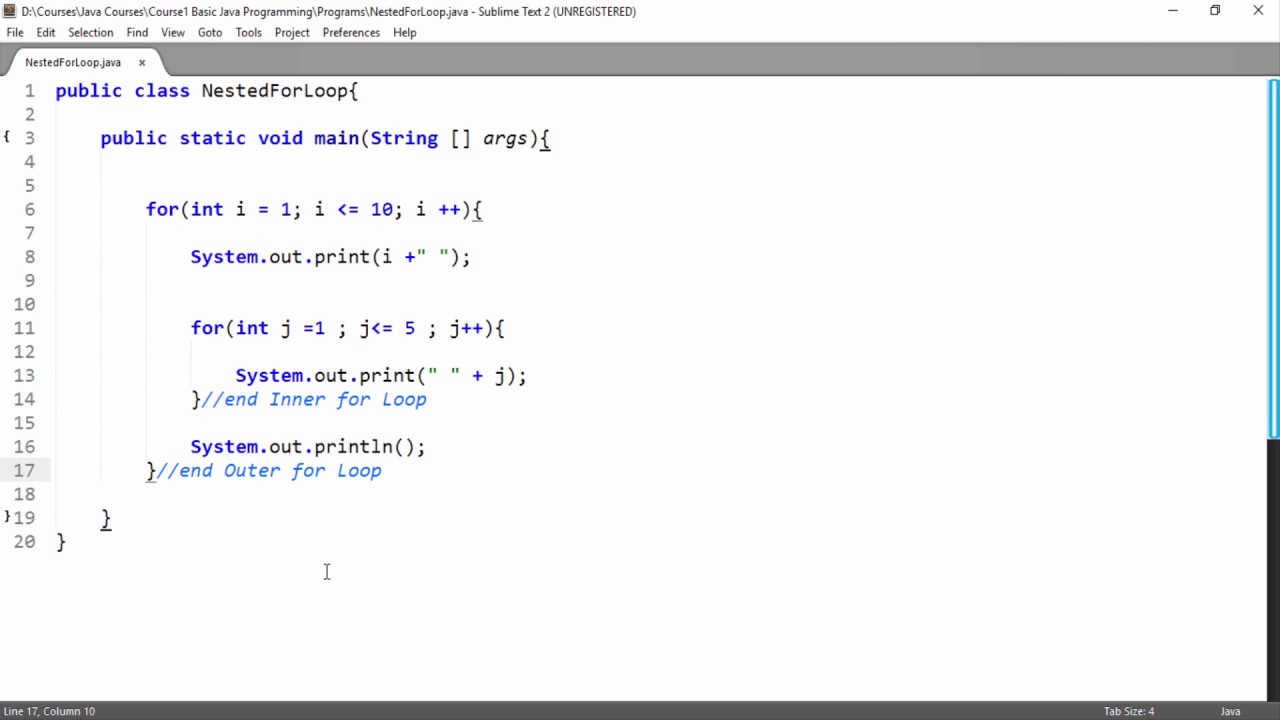Open the Goto menu
Screen dimensions: 1280x720
210,32
